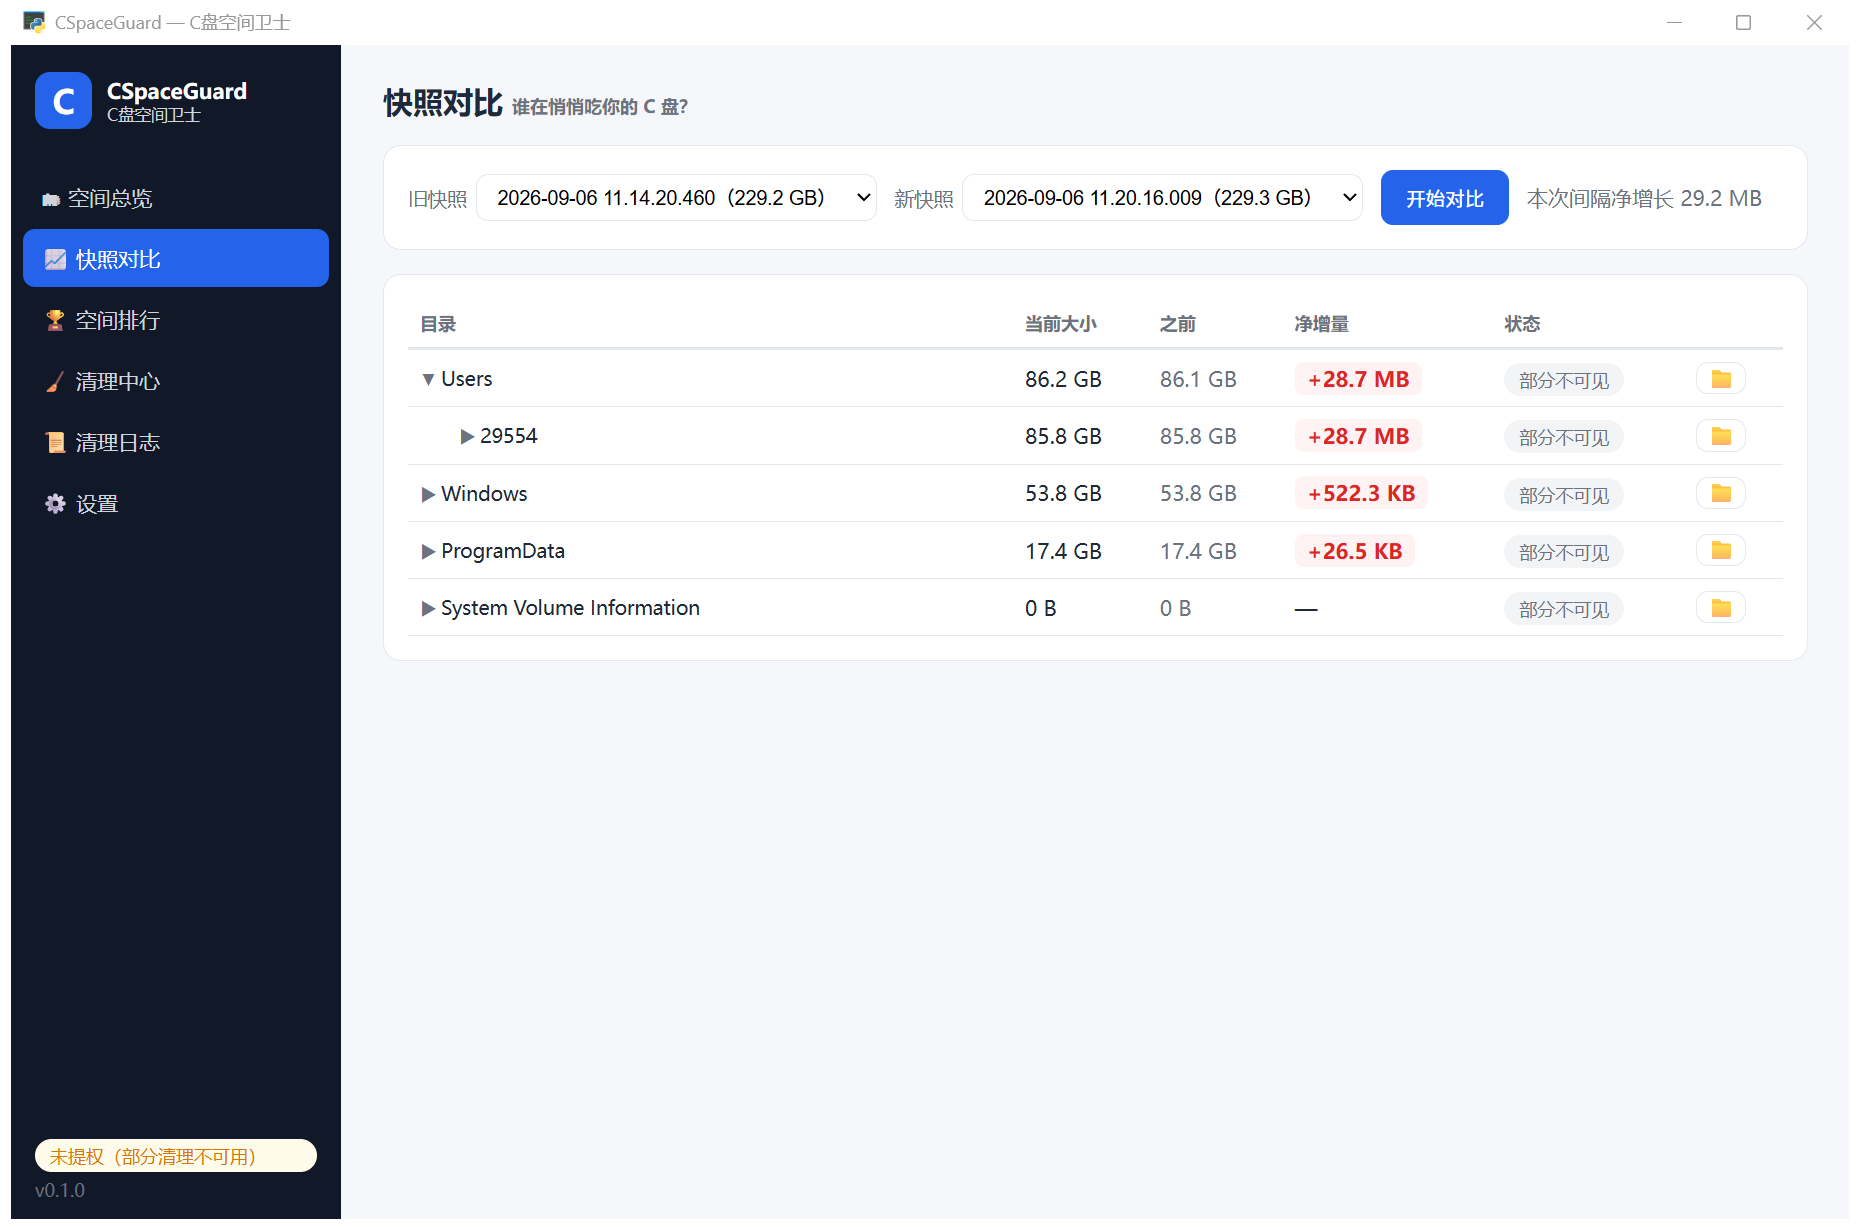Click the +26.5 KB increment value
The height and width of the screenshot is (1230, 1860).
point(1355,551)
